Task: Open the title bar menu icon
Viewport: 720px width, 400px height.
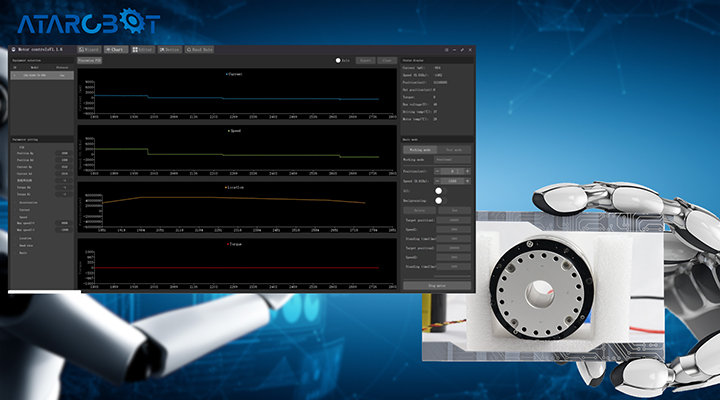Action: click(x=445, y=48)
